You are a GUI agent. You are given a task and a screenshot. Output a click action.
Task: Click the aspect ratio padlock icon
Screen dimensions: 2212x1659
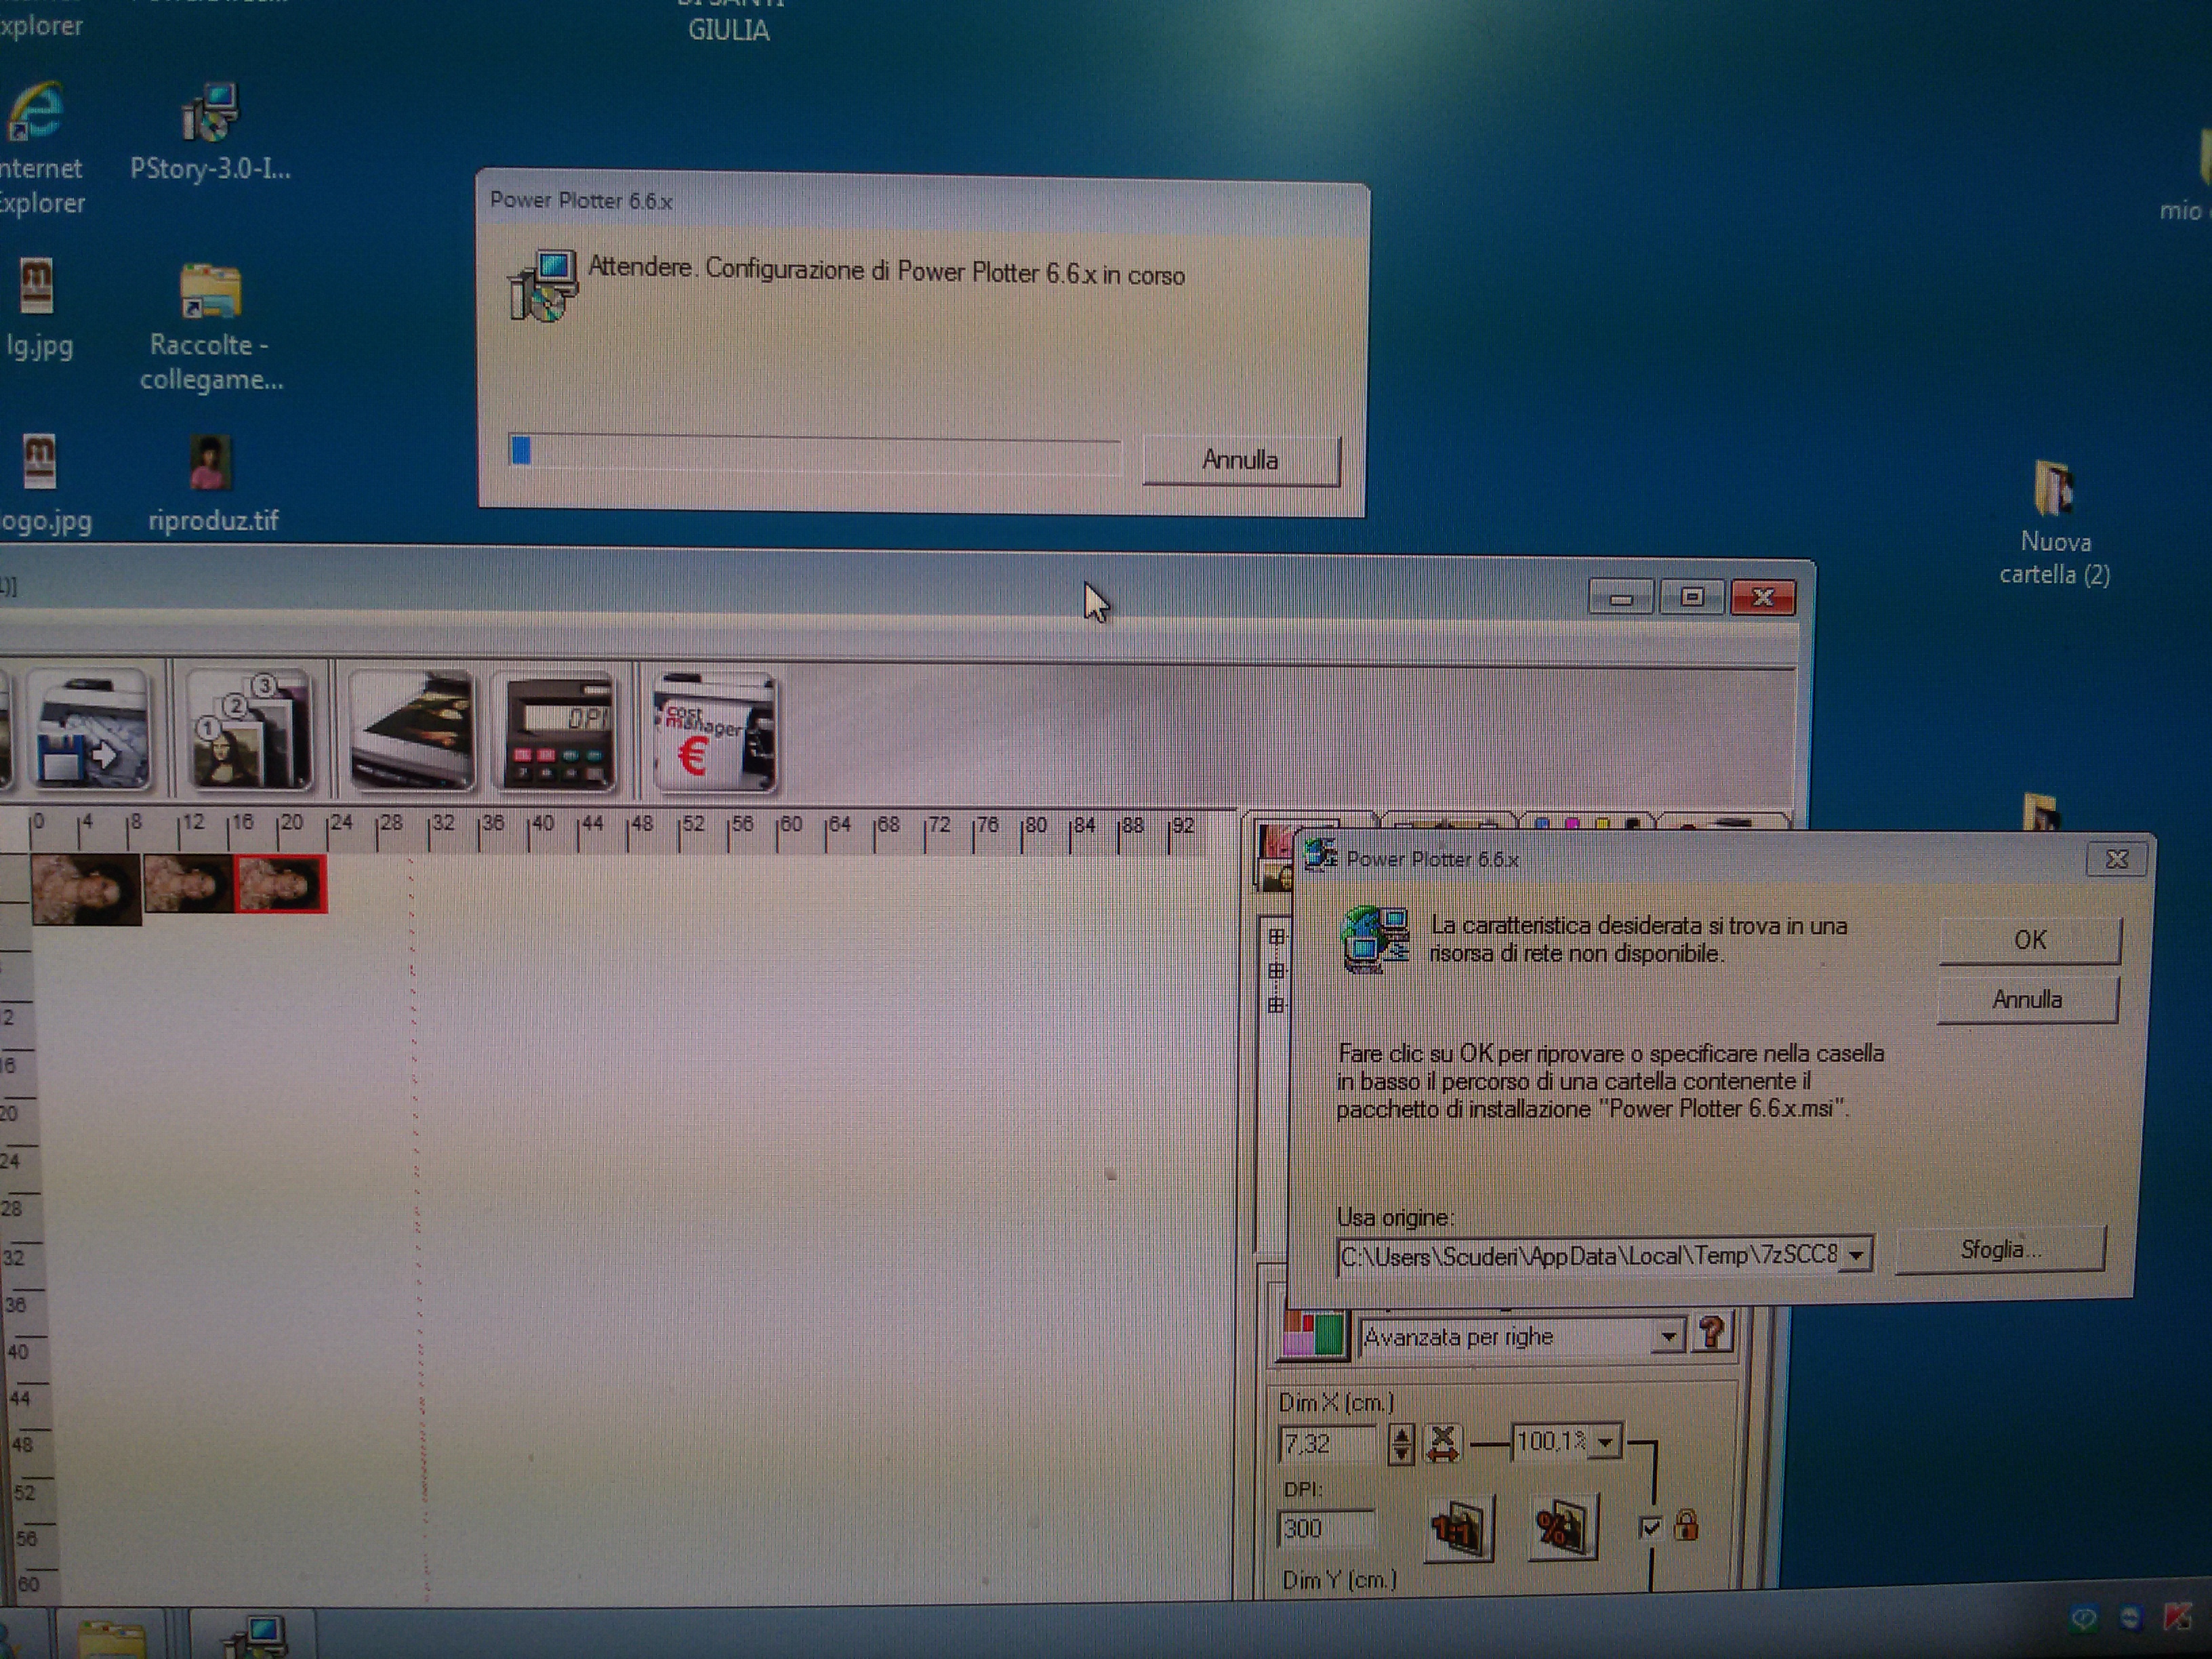click(x=1686, y=1526)
